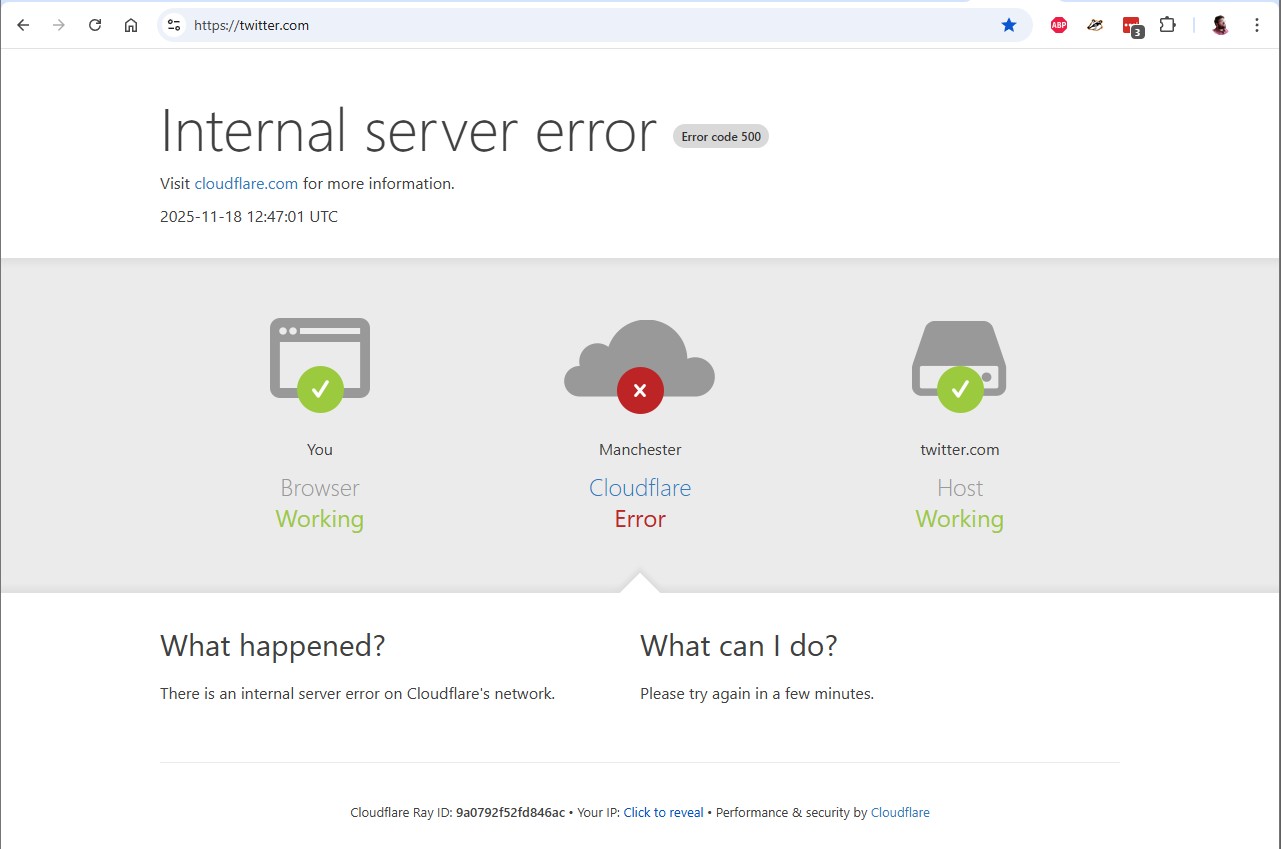
Task: Click the site information icon in address bar
Action: (x=174, y=25)
